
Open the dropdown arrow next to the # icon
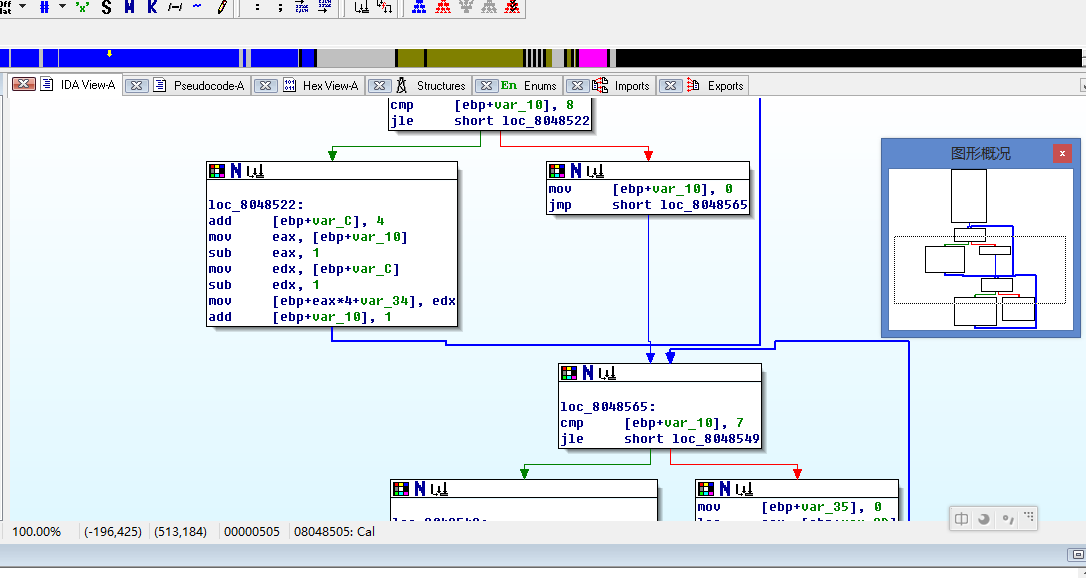click(x=62, y=6)
